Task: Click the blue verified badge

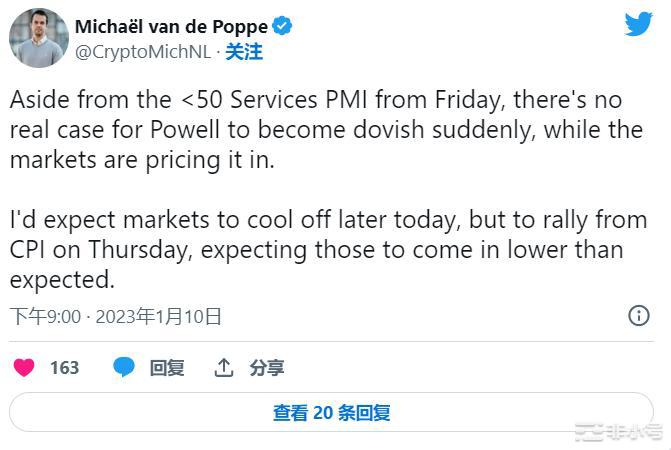Action: point(283,27)
